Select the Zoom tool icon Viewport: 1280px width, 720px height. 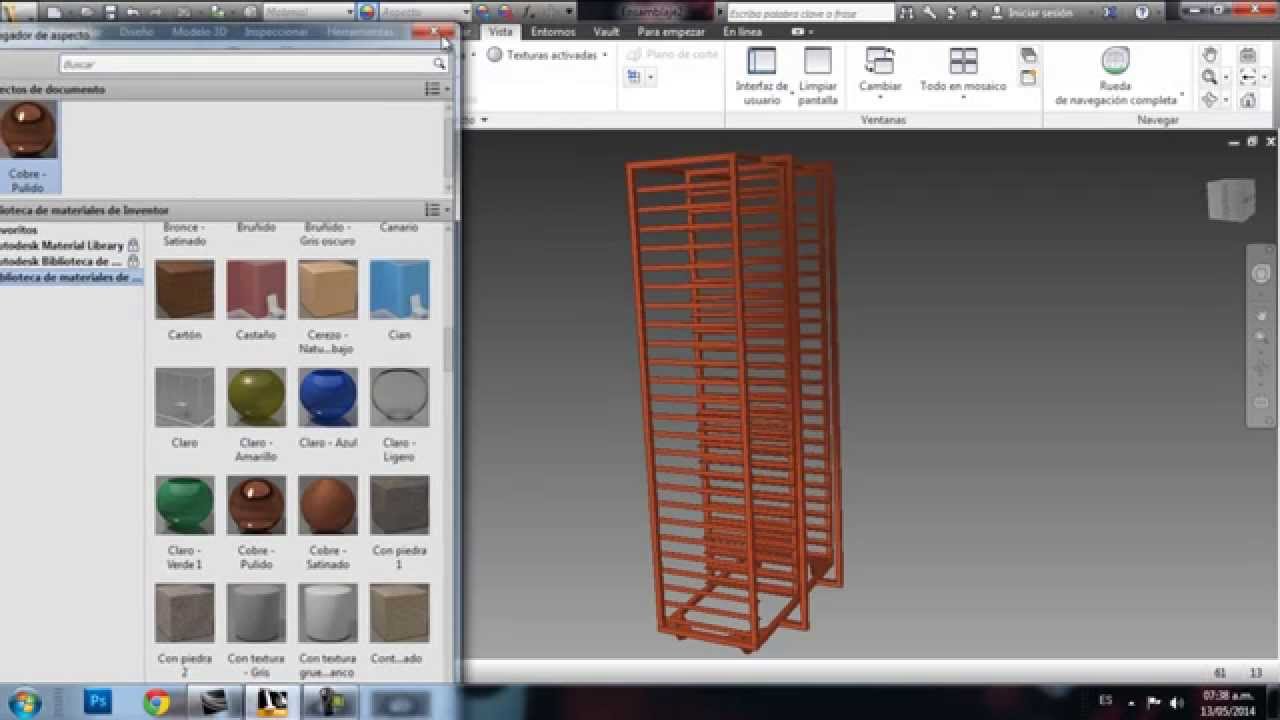tap(1209, 77)
